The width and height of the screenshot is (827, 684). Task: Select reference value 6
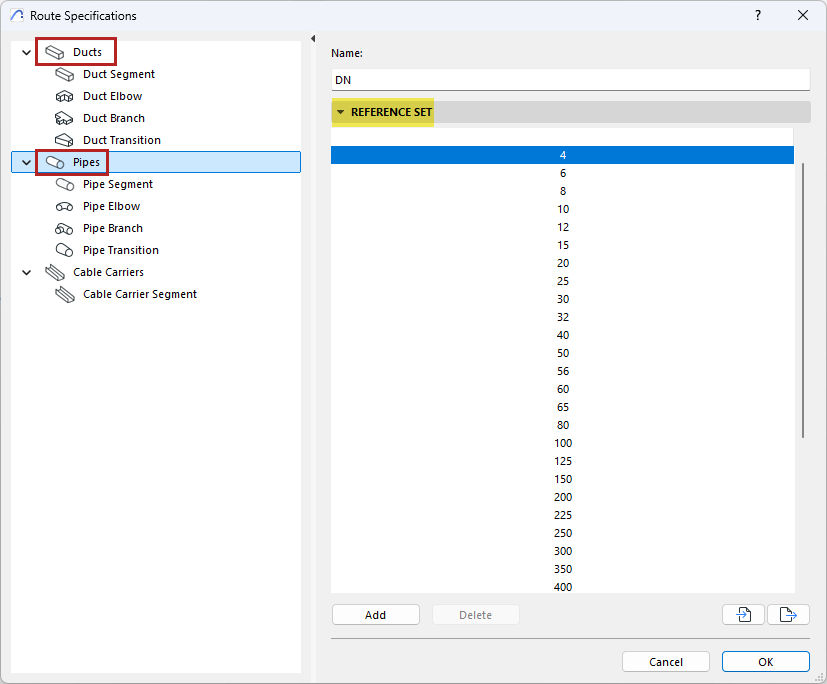click(x=562, y=173)
